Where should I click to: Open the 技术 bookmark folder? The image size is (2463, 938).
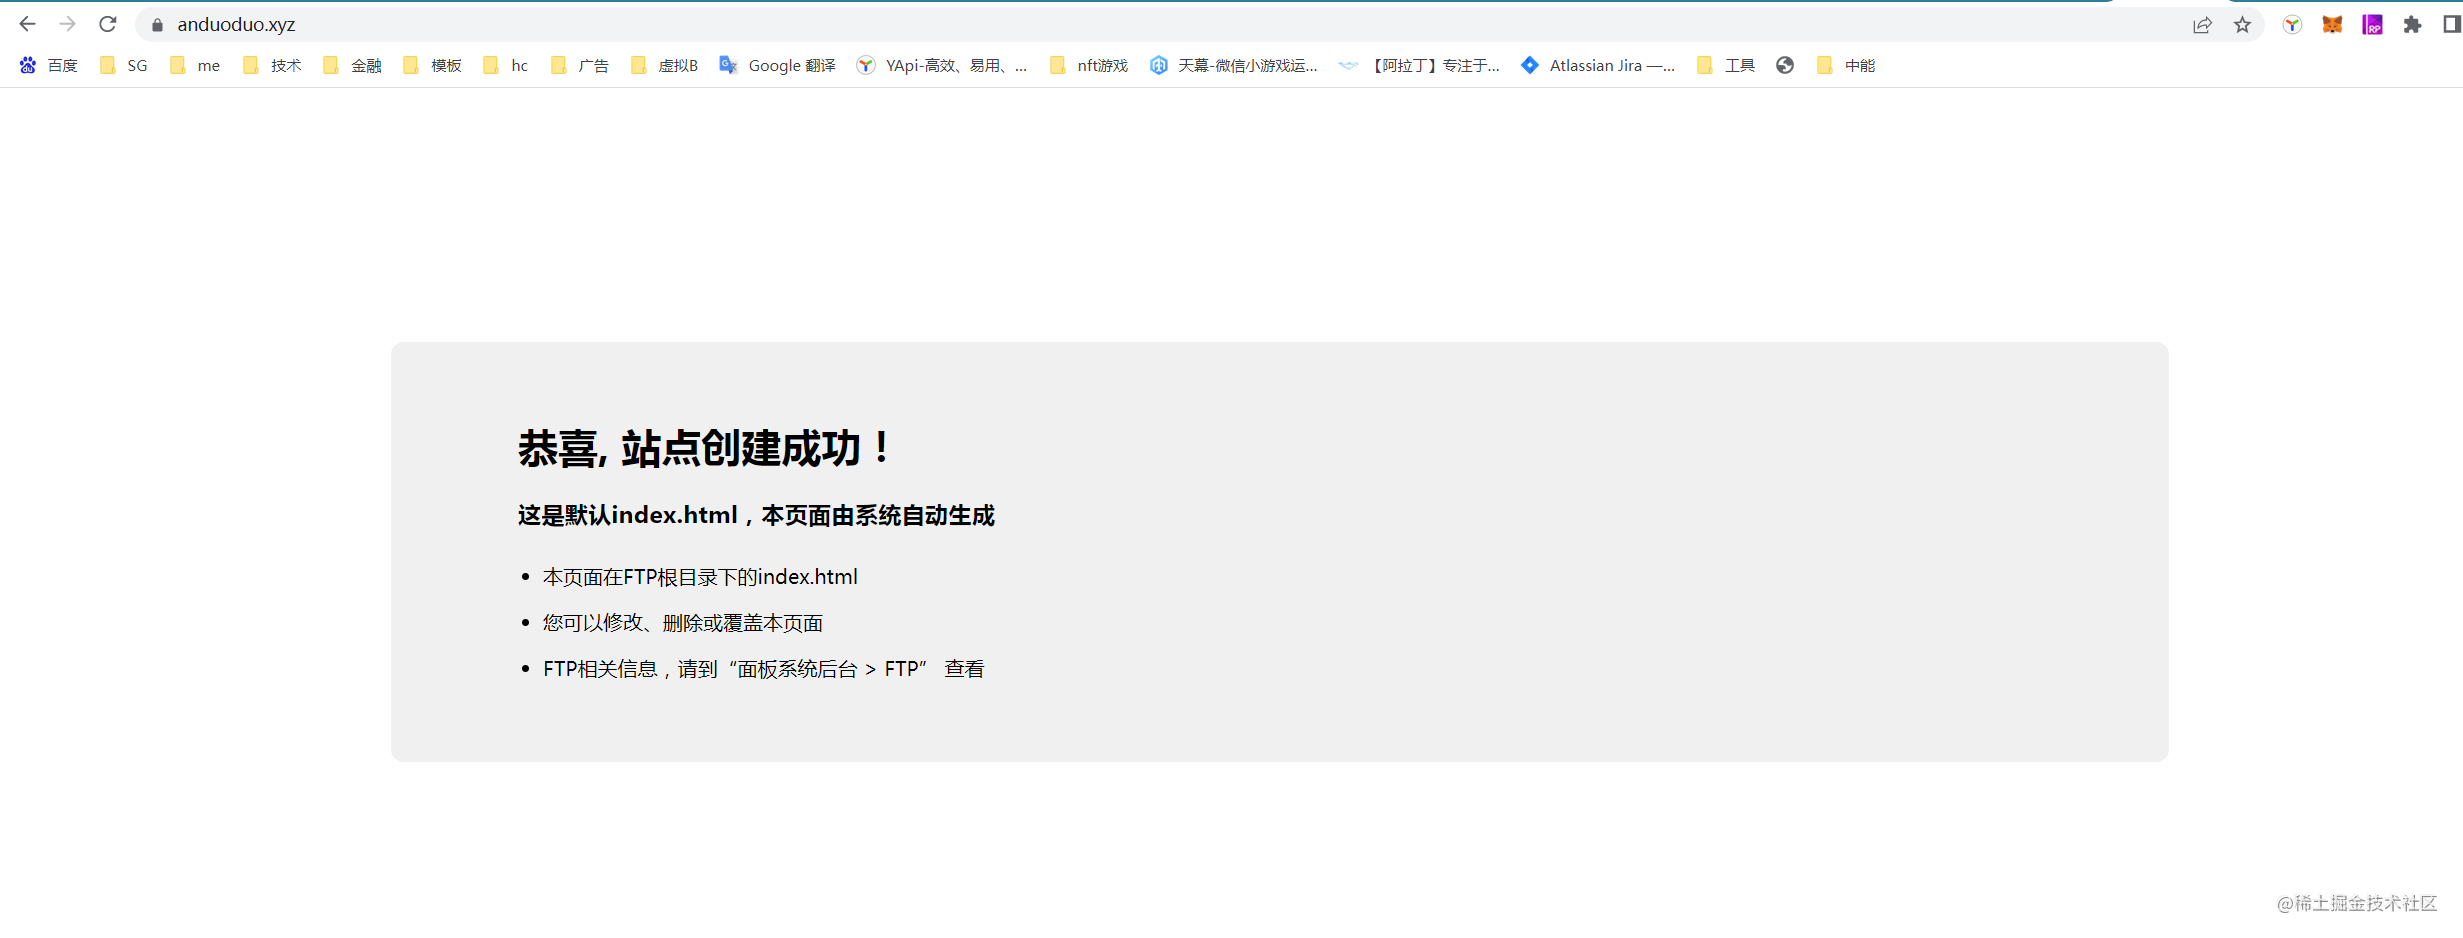pos(272,66)
